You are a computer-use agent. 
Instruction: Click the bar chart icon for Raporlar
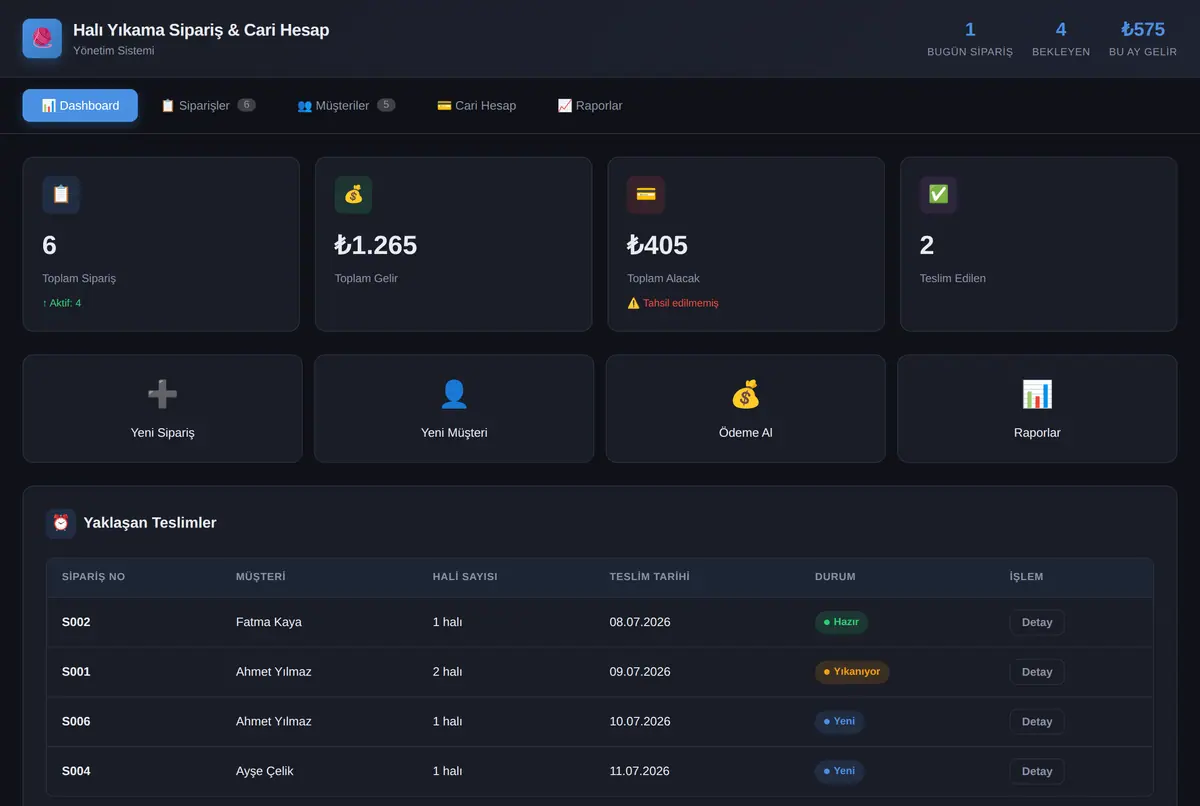pyautogui.click(x=1037, y=395)
